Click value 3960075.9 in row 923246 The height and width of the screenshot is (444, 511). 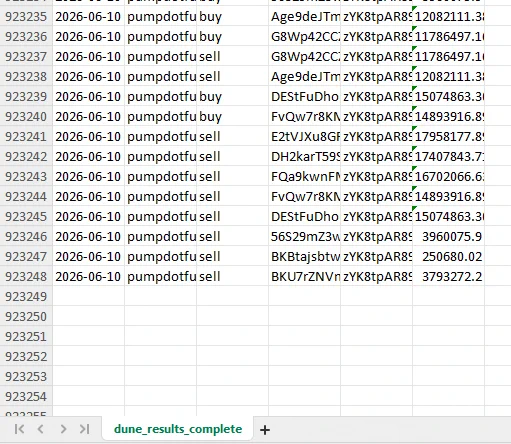[448, 236]
